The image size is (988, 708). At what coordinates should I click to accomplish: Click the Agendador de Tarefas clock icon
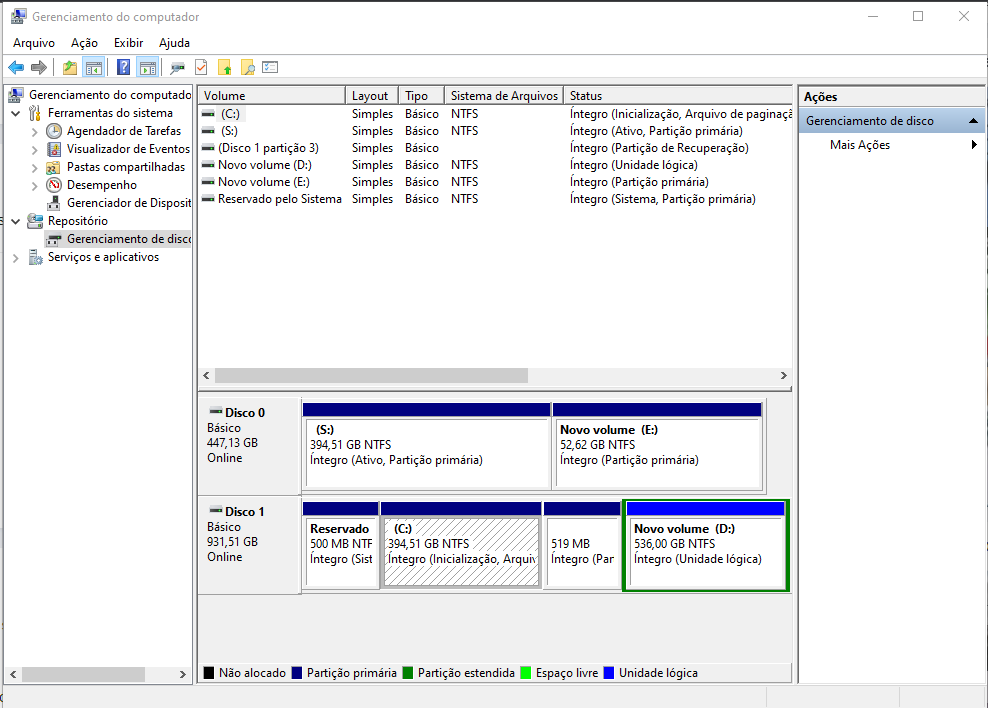coord(54,131)
